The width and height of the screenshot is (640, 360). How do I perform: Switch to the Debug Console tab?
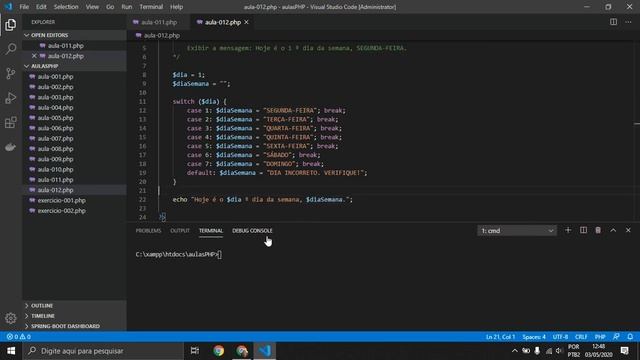click(252, 231)
